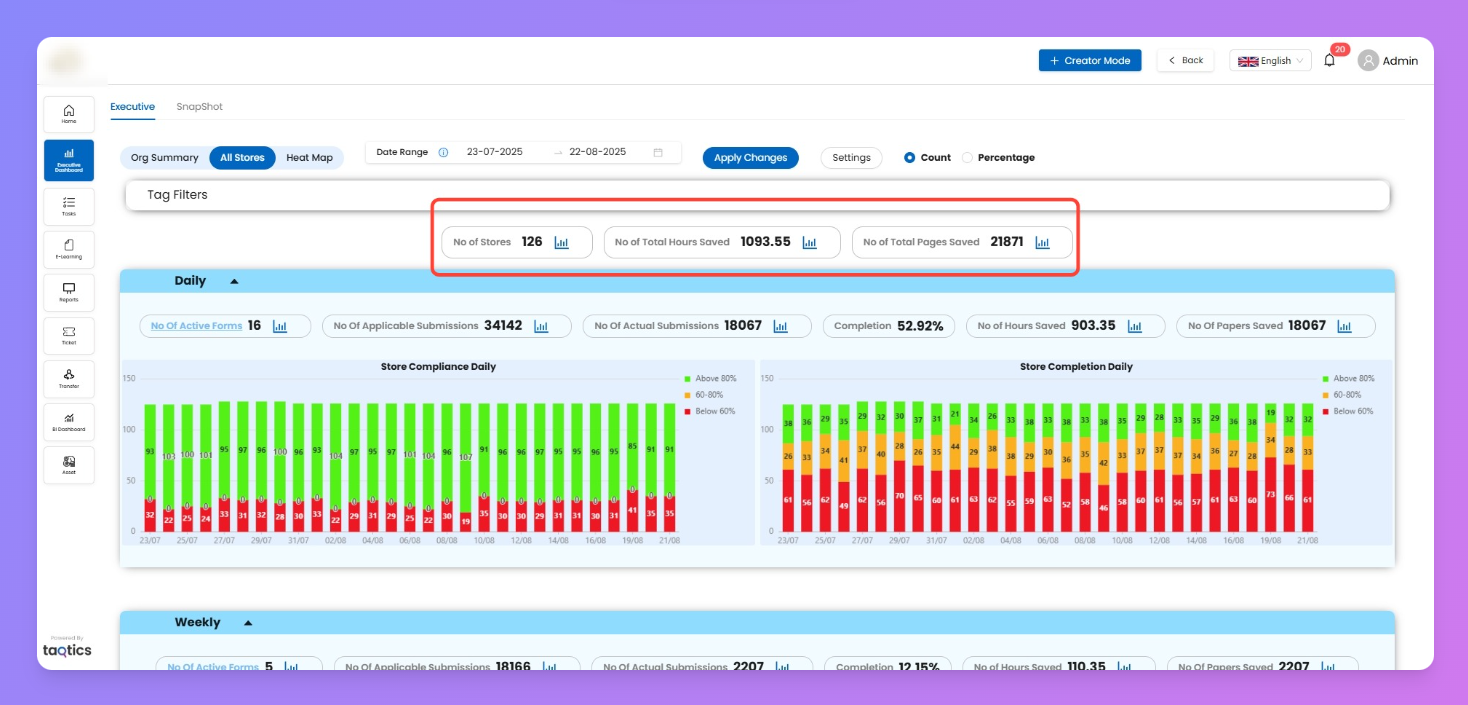Collapse the Weekly section arrow
This screenshot has width=1468, height=705.
tap(248, 623)
